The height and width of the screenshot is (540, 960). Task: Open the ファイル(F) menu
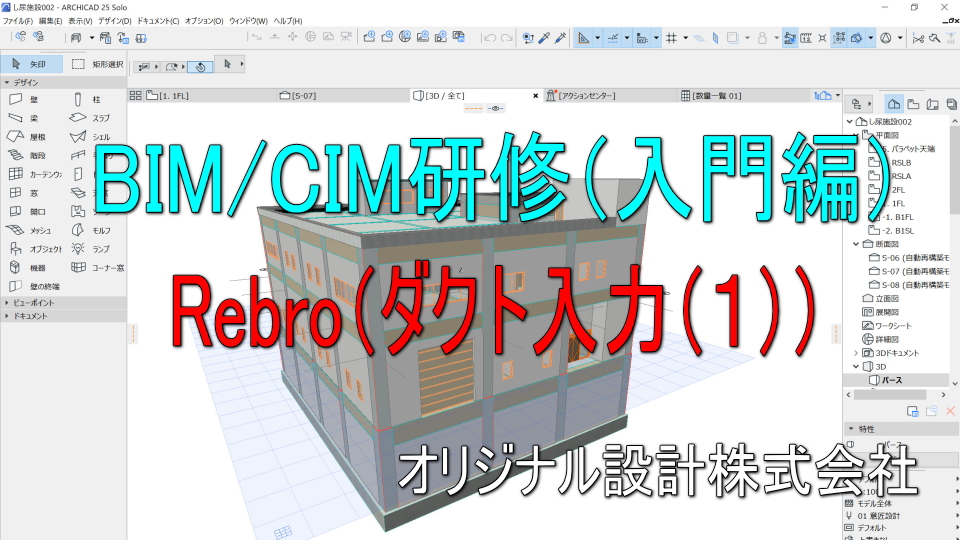click(x=18, y=20)
